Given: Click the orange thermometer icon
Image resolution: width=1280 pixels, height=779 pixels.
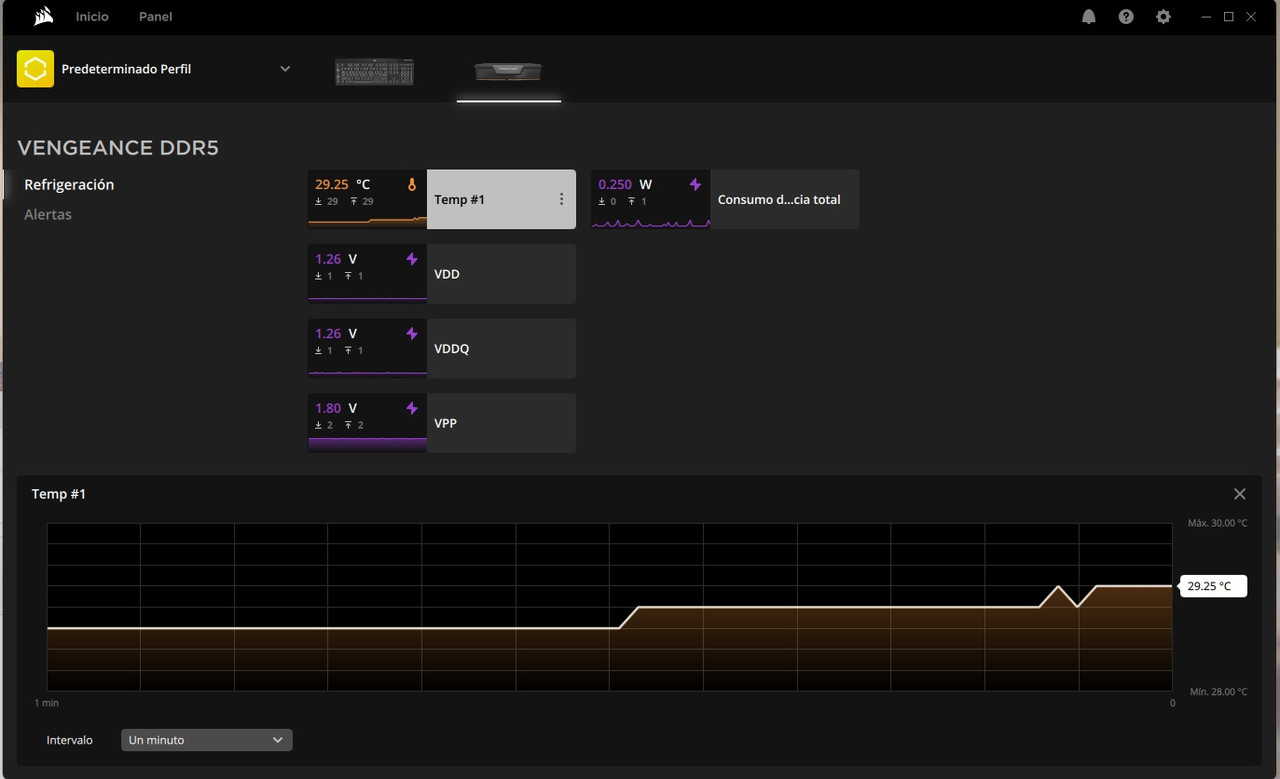Looking at the screenshot, I should pyautogui.click(x=411, y=185).
